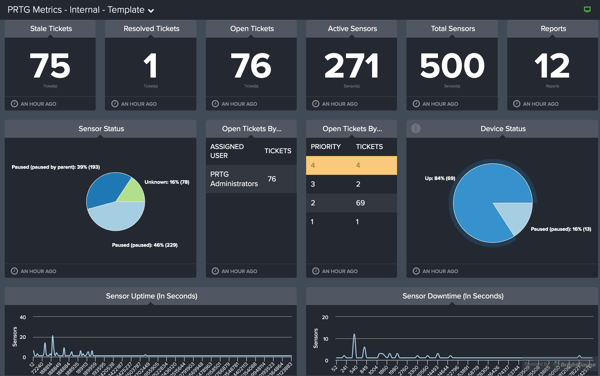Click the Stale Tickets widget title
The height and width of the screenshot is (376, 600).
pos(51,29)
